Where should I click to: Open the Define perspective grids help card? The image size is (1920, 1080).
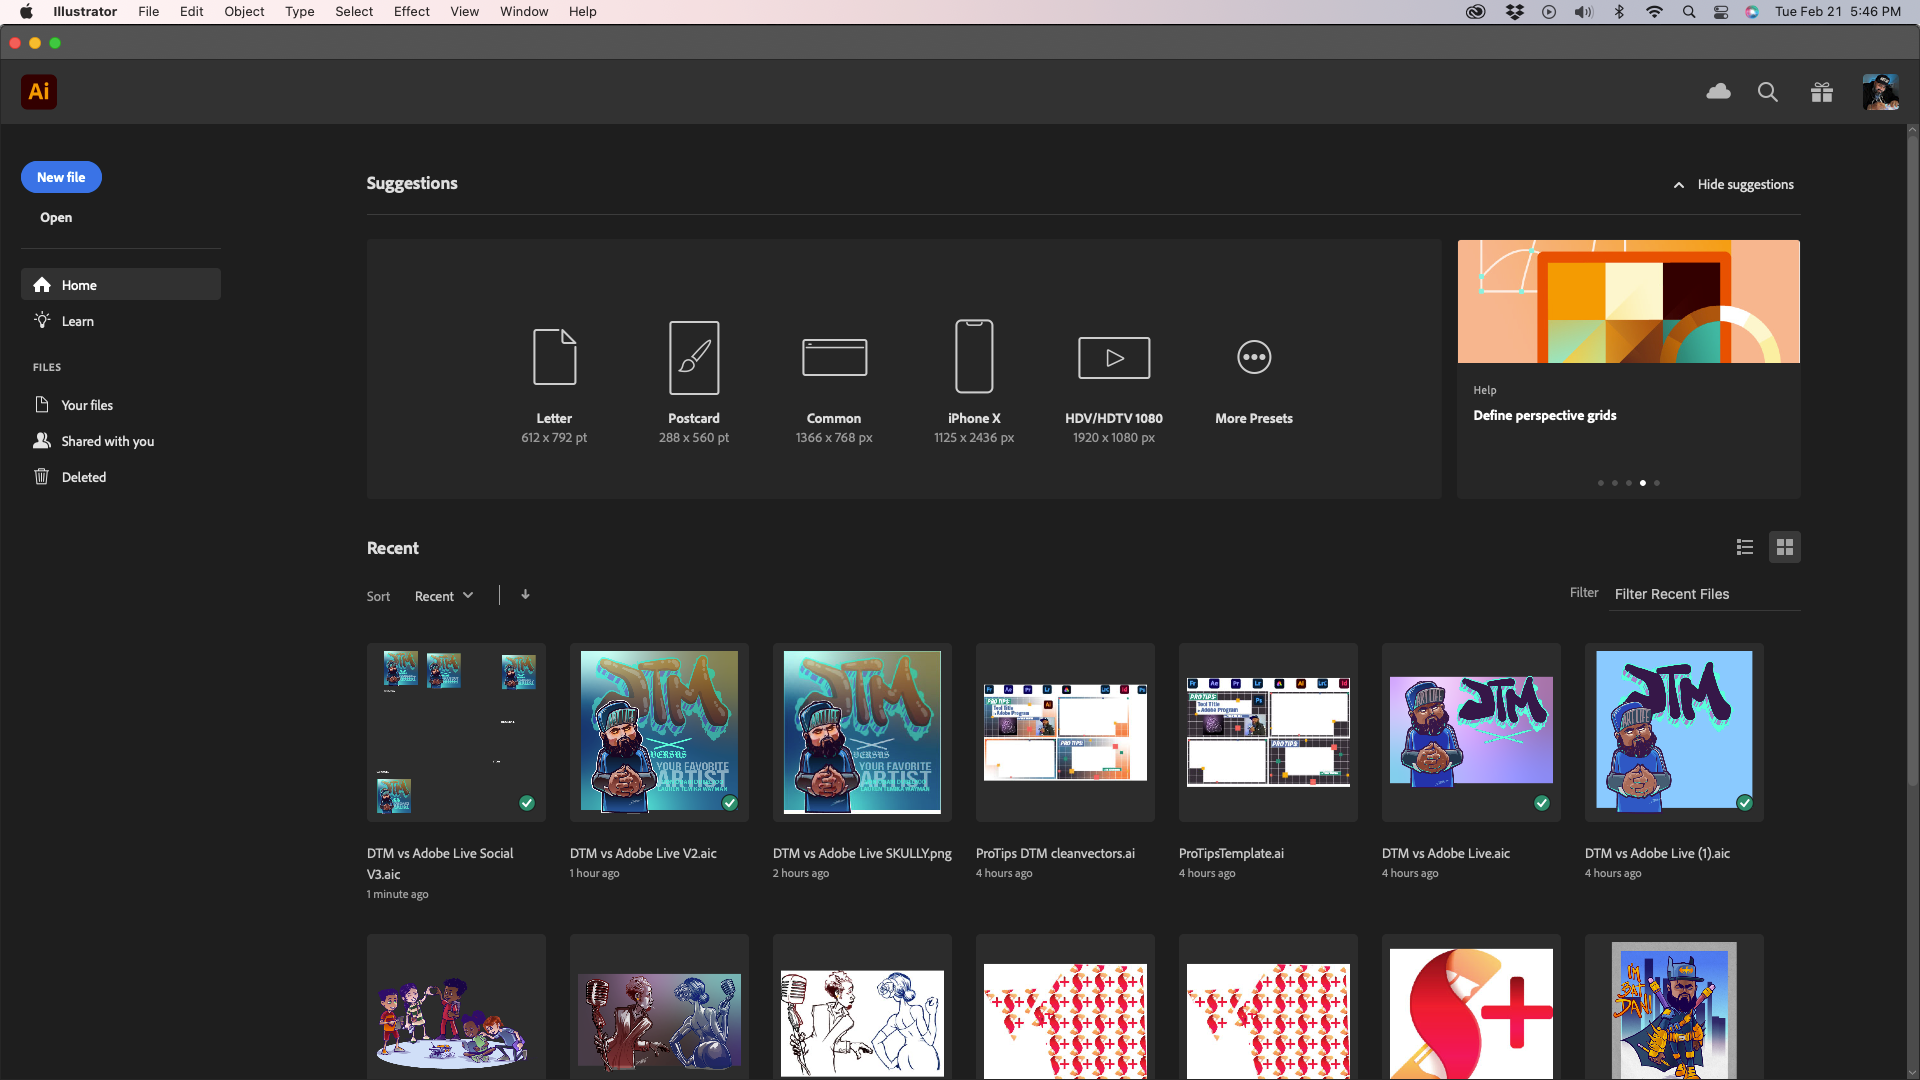(x=1628, y=368)
